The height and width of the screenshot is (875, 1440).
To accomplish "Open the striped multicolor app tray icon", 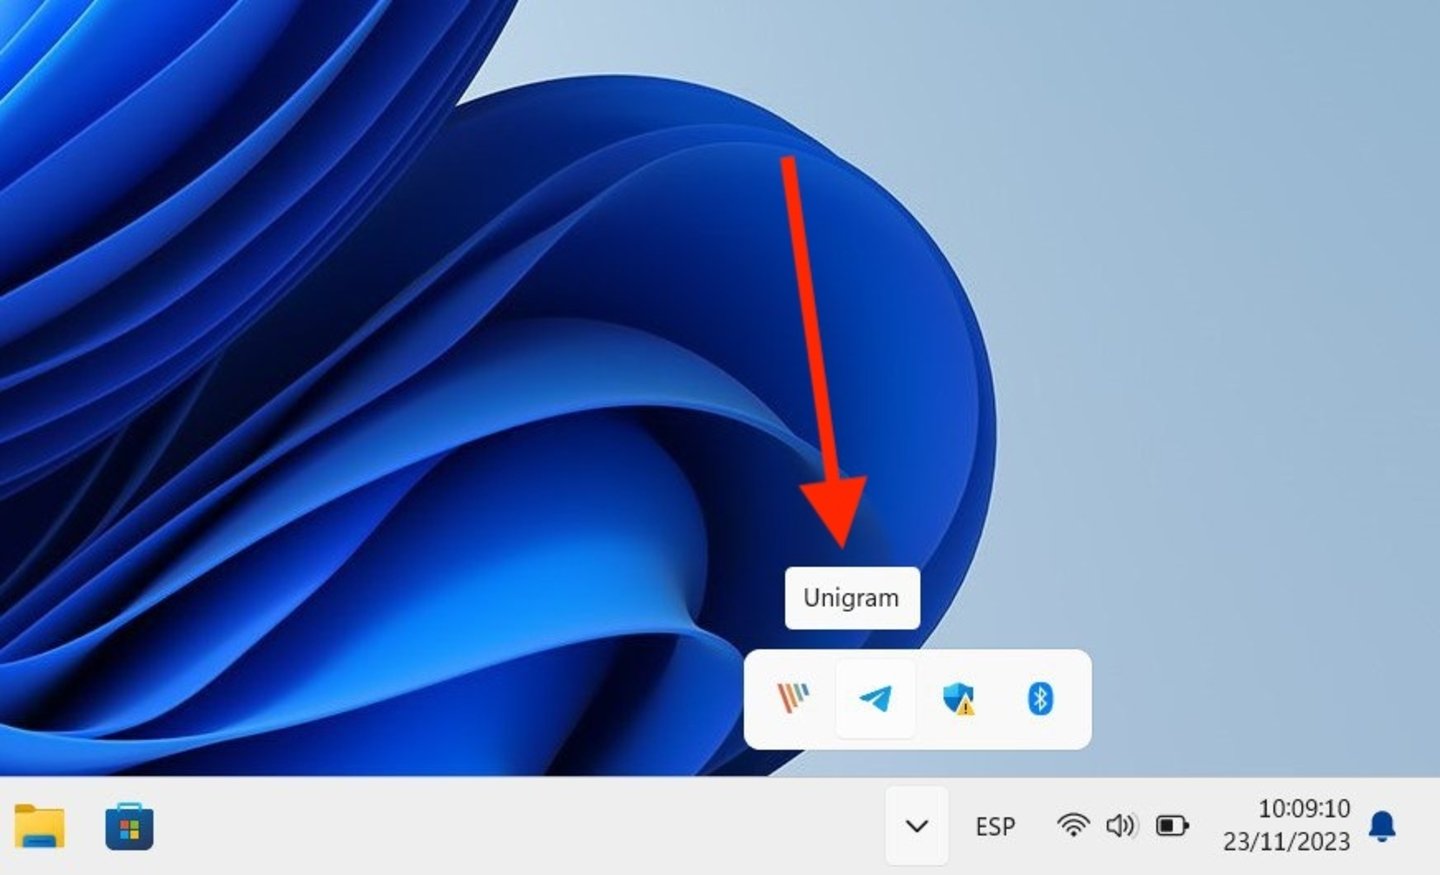I will [794, 697].
